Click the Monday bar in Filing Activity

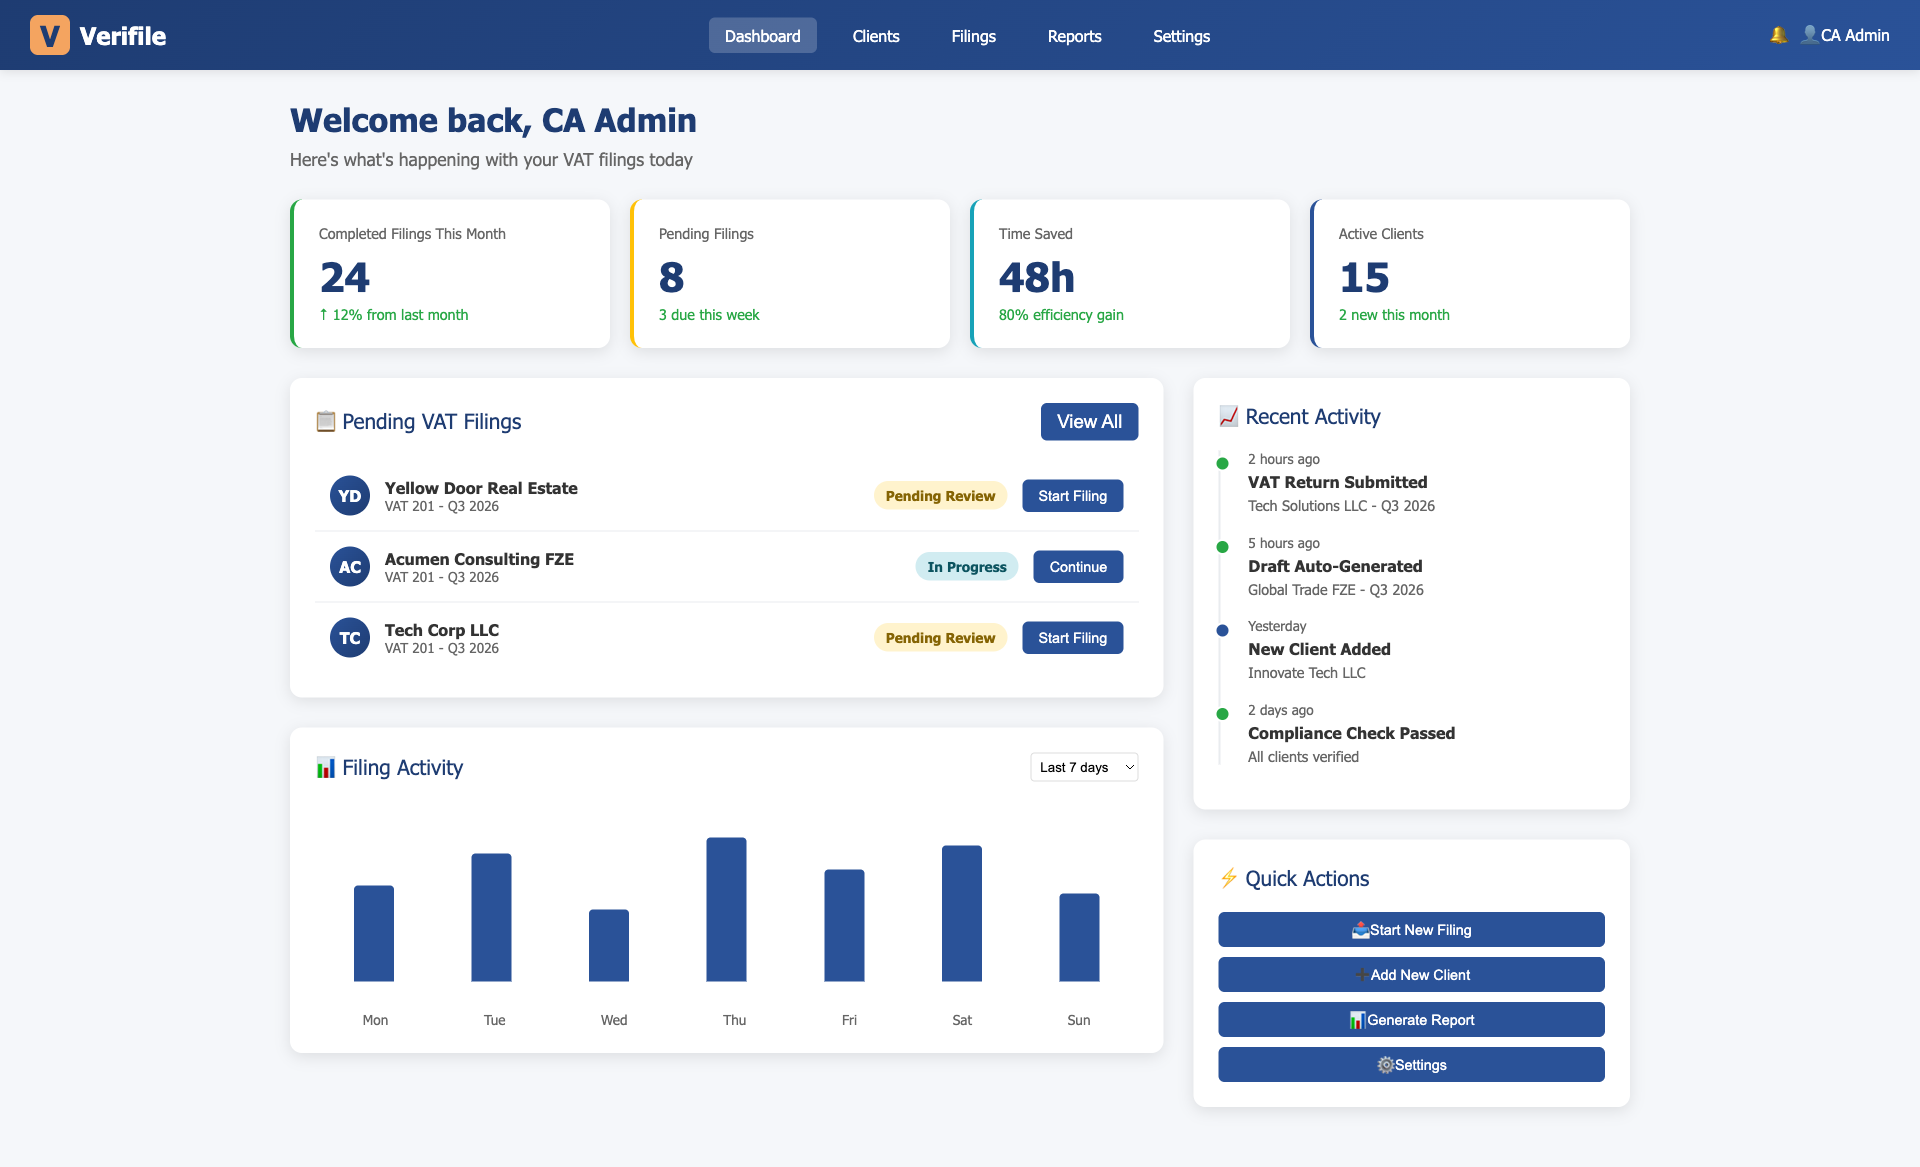pyautogui.click(x=374, y=933)
